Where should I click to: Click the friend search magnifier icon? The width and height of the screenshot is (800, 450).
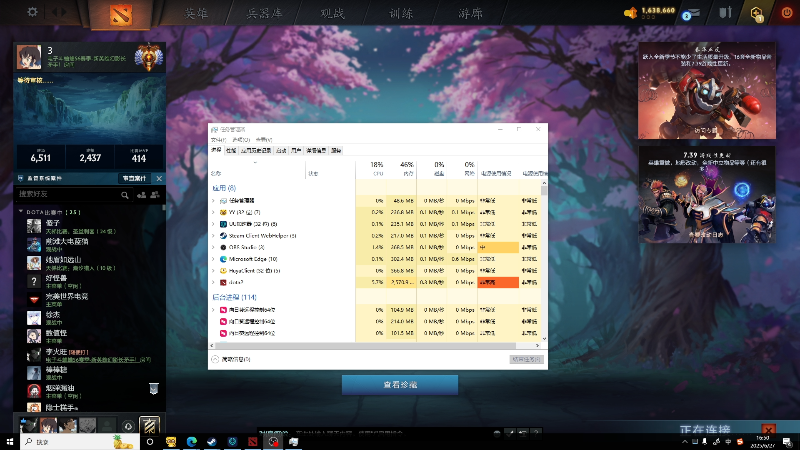[124, 195]
